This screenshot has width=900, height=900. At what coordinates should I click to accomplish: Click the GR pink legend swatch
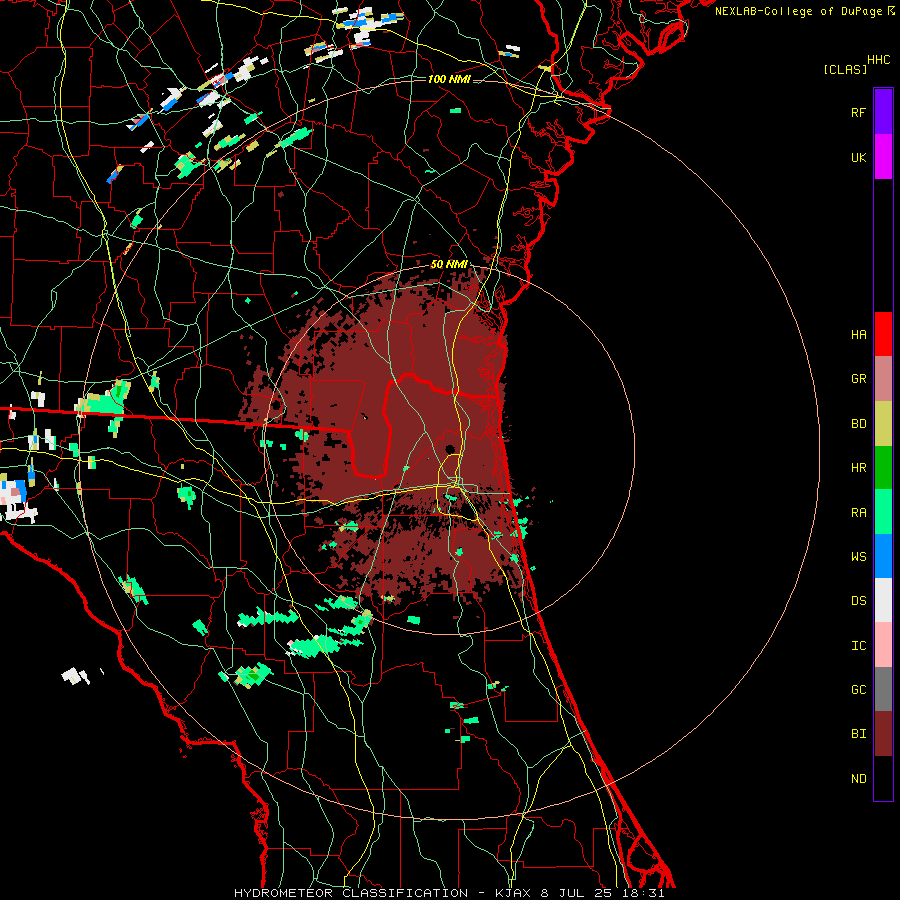pyautogui.click(x=883, y=379)
